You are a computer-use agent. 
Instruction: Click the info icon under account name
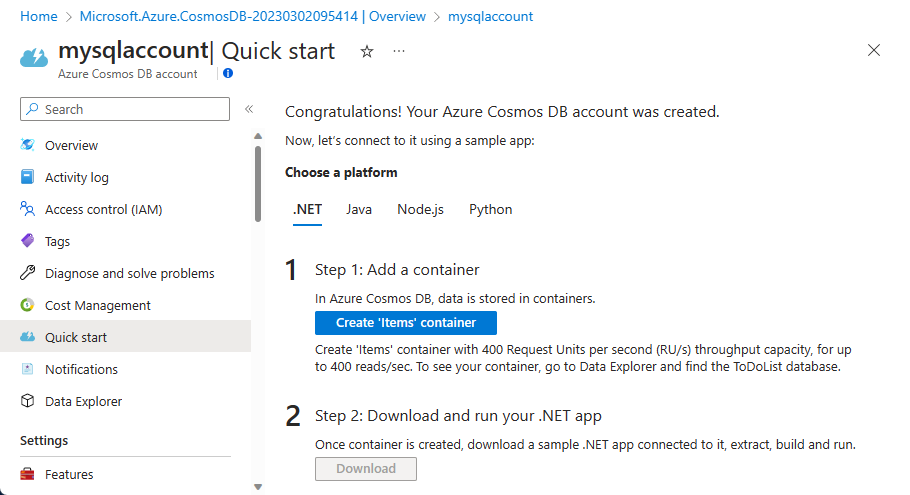[x=228, y=73]
